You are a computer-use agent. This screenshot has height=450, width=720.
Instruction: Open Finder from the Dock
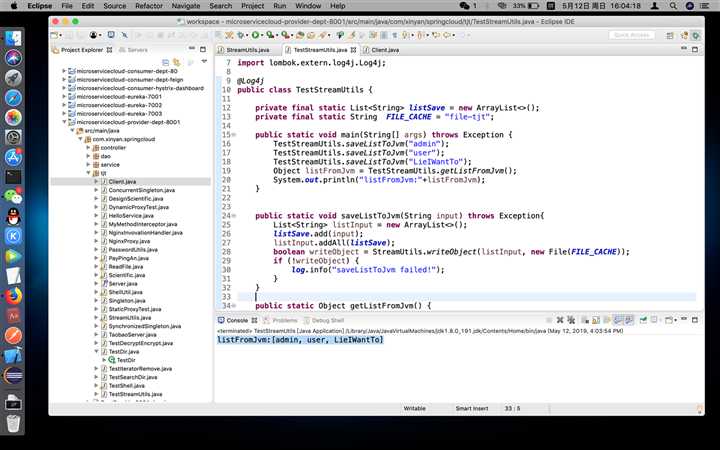[x=13, y=39]
